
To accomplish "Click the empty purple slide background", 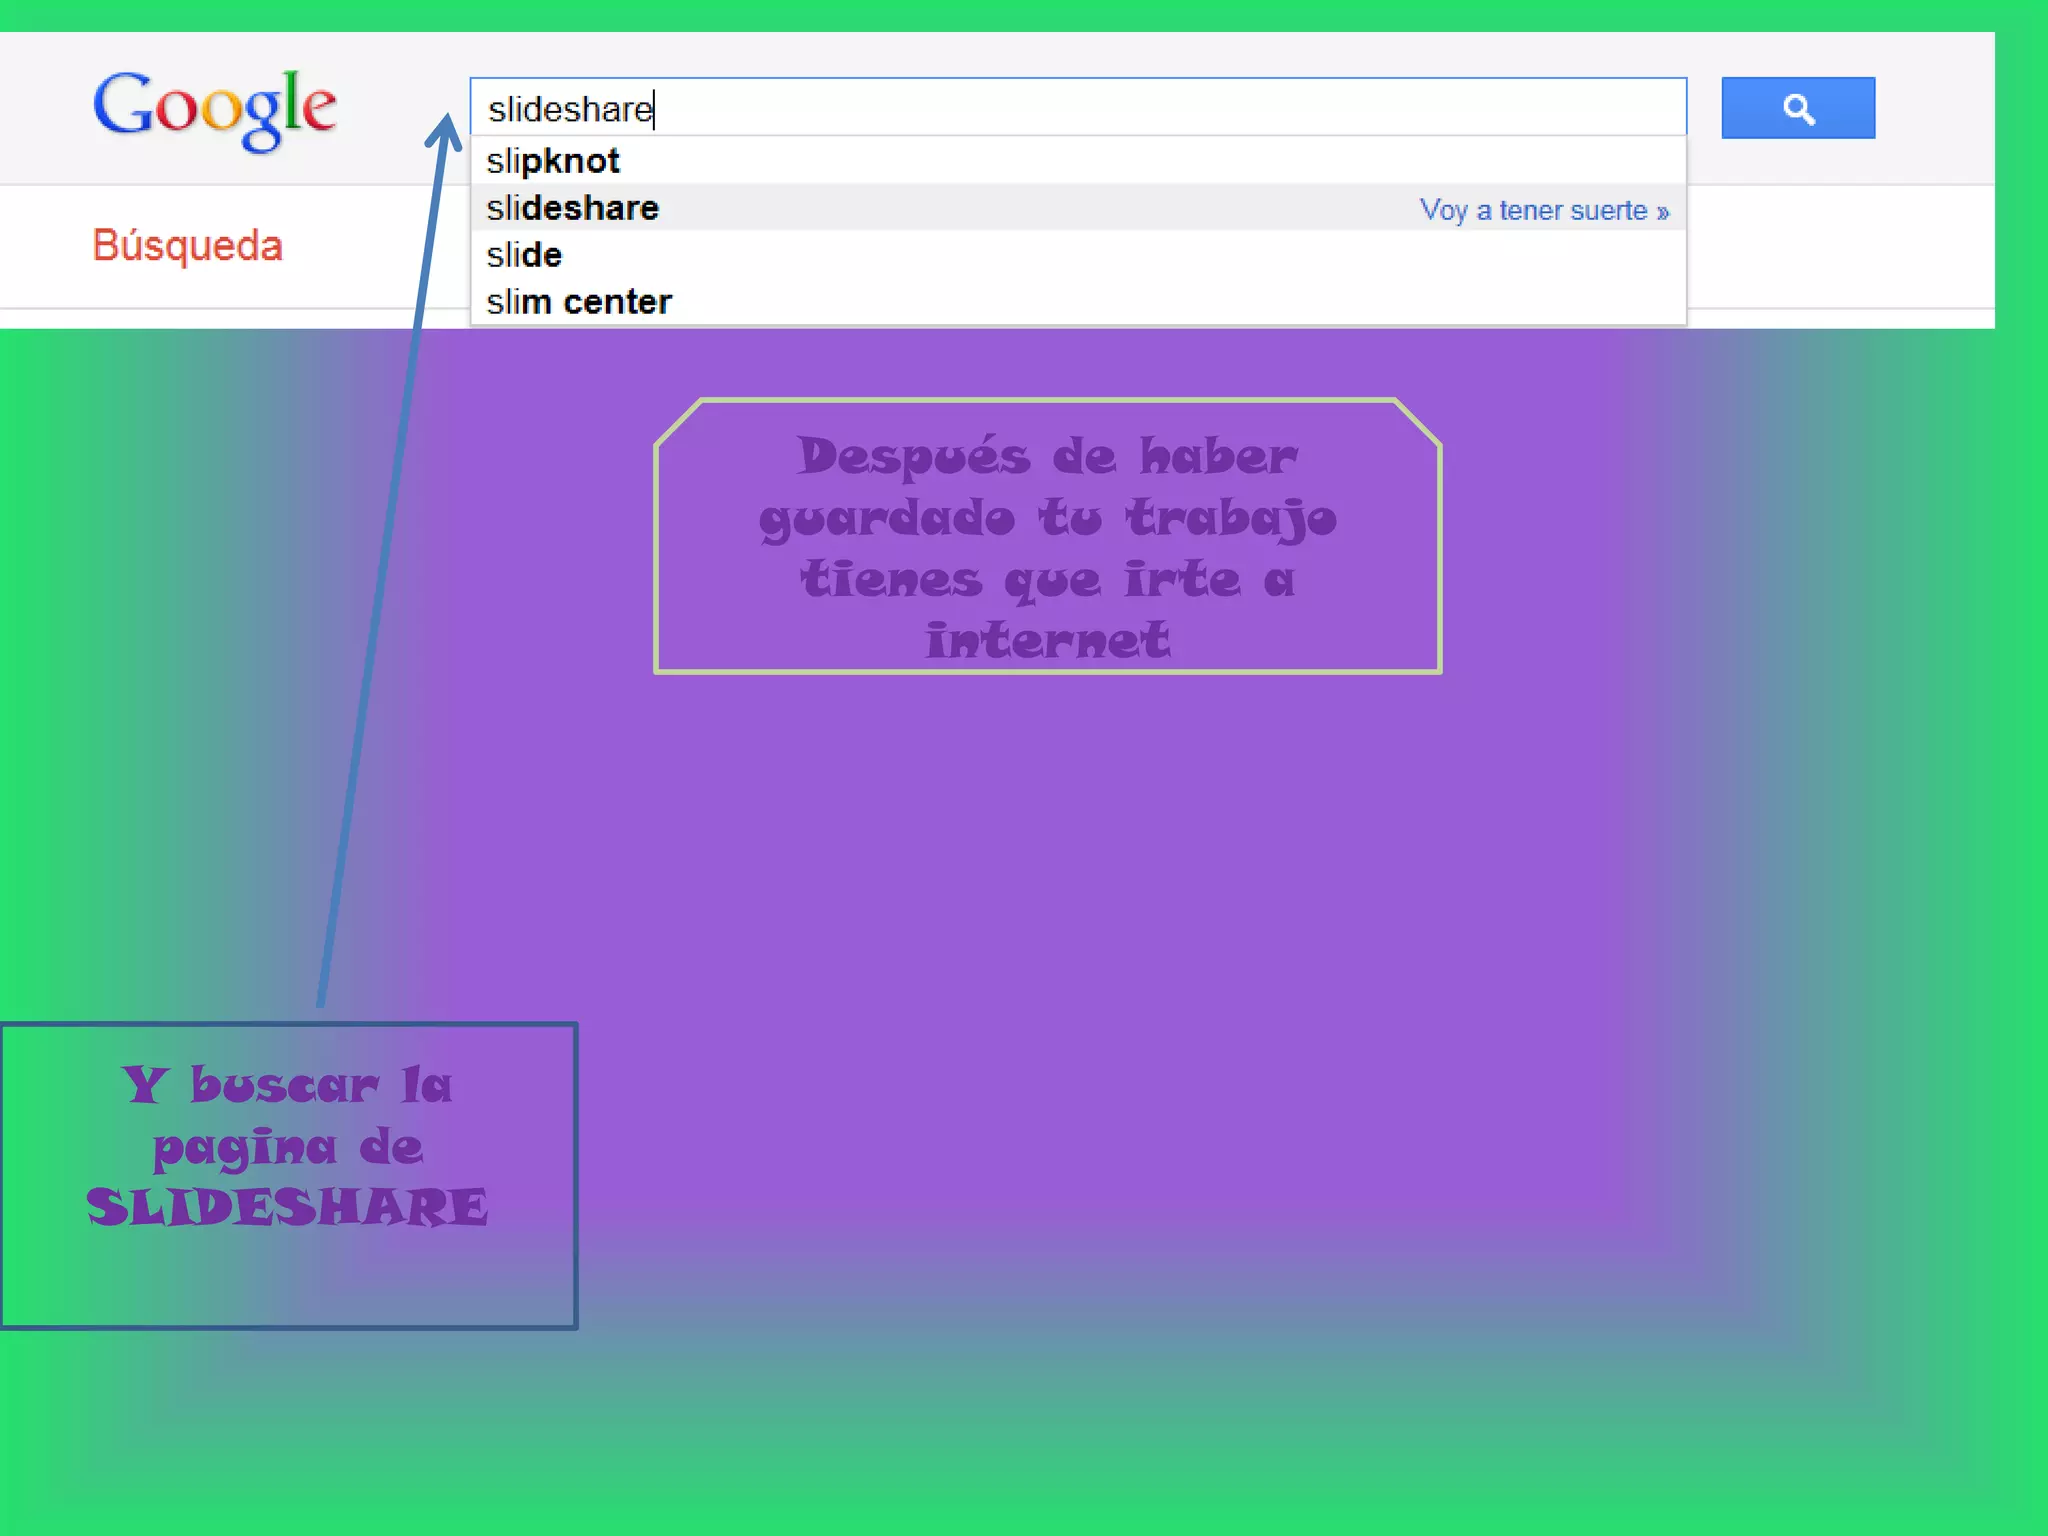I will click(1100, 950).
